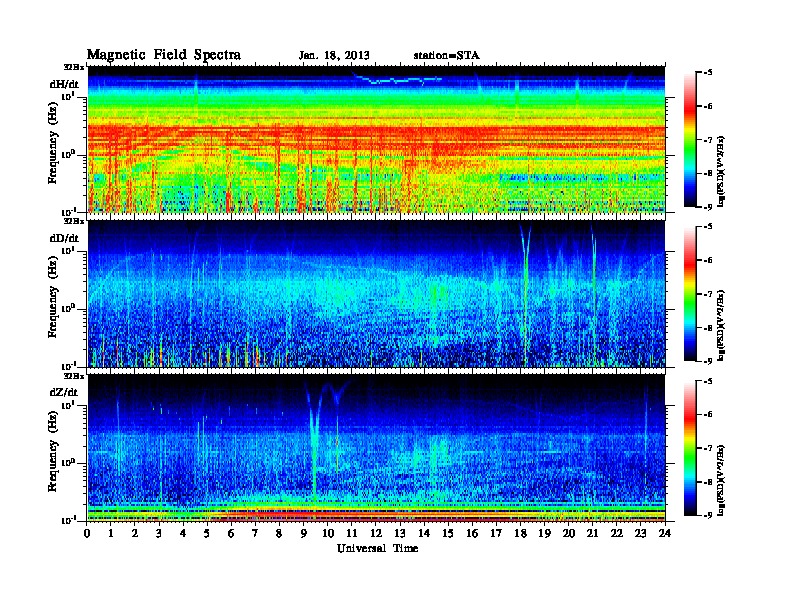This screenshot has width=792, height=612.
Task: Click the -6 tick on dZ/dt color scale
Action: tap(708, 414)
